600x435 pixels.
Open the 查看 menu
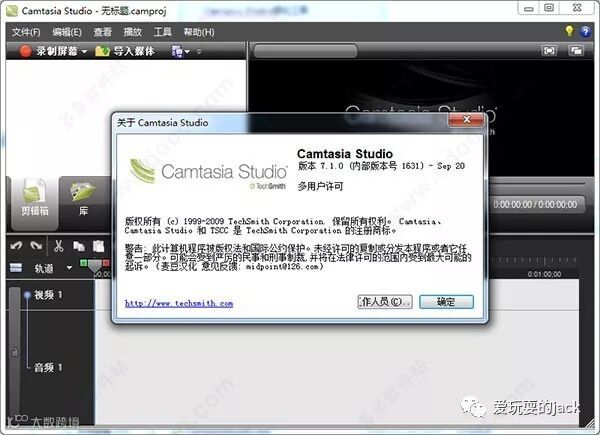point(103,32)
